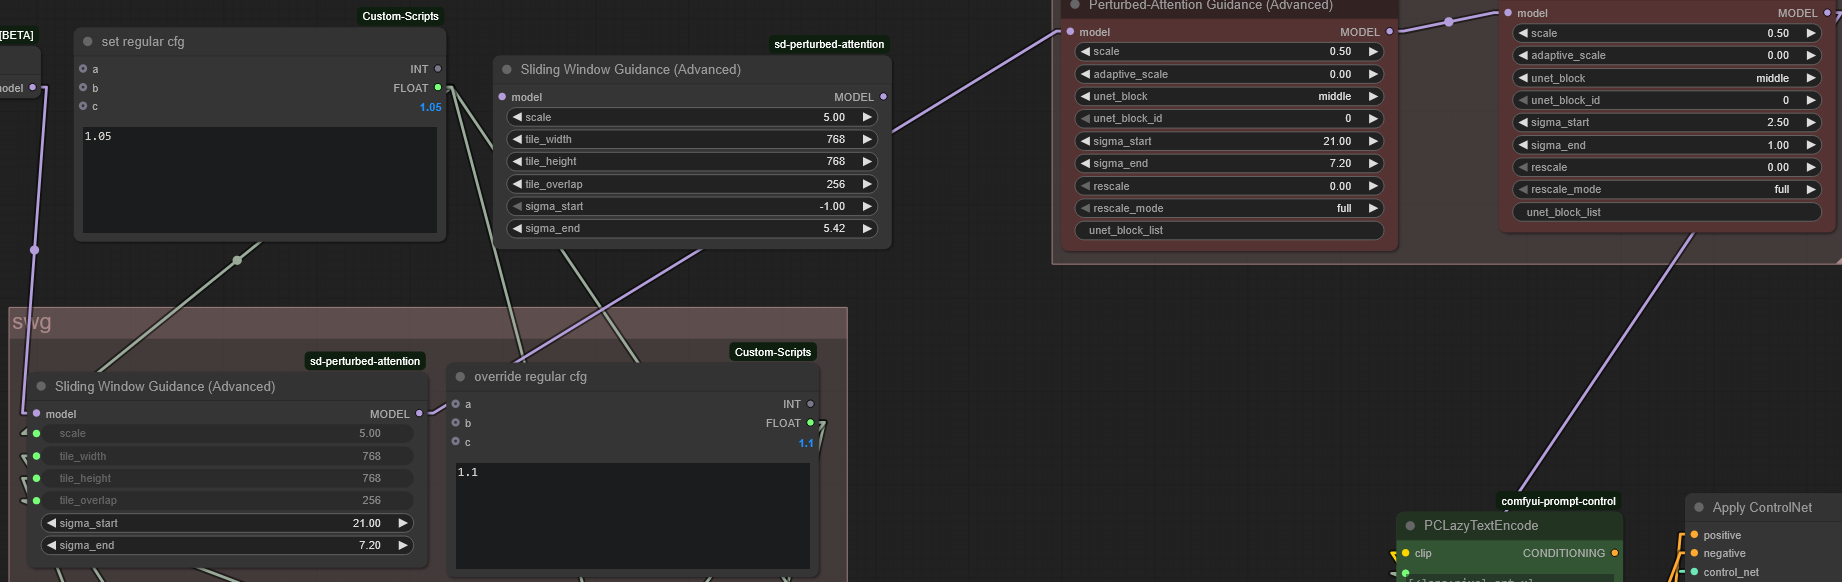Increase adaptive_scale 0.00 in right PAG node
Viewport: 1842px width, 582px height.
click(1811, 55)
